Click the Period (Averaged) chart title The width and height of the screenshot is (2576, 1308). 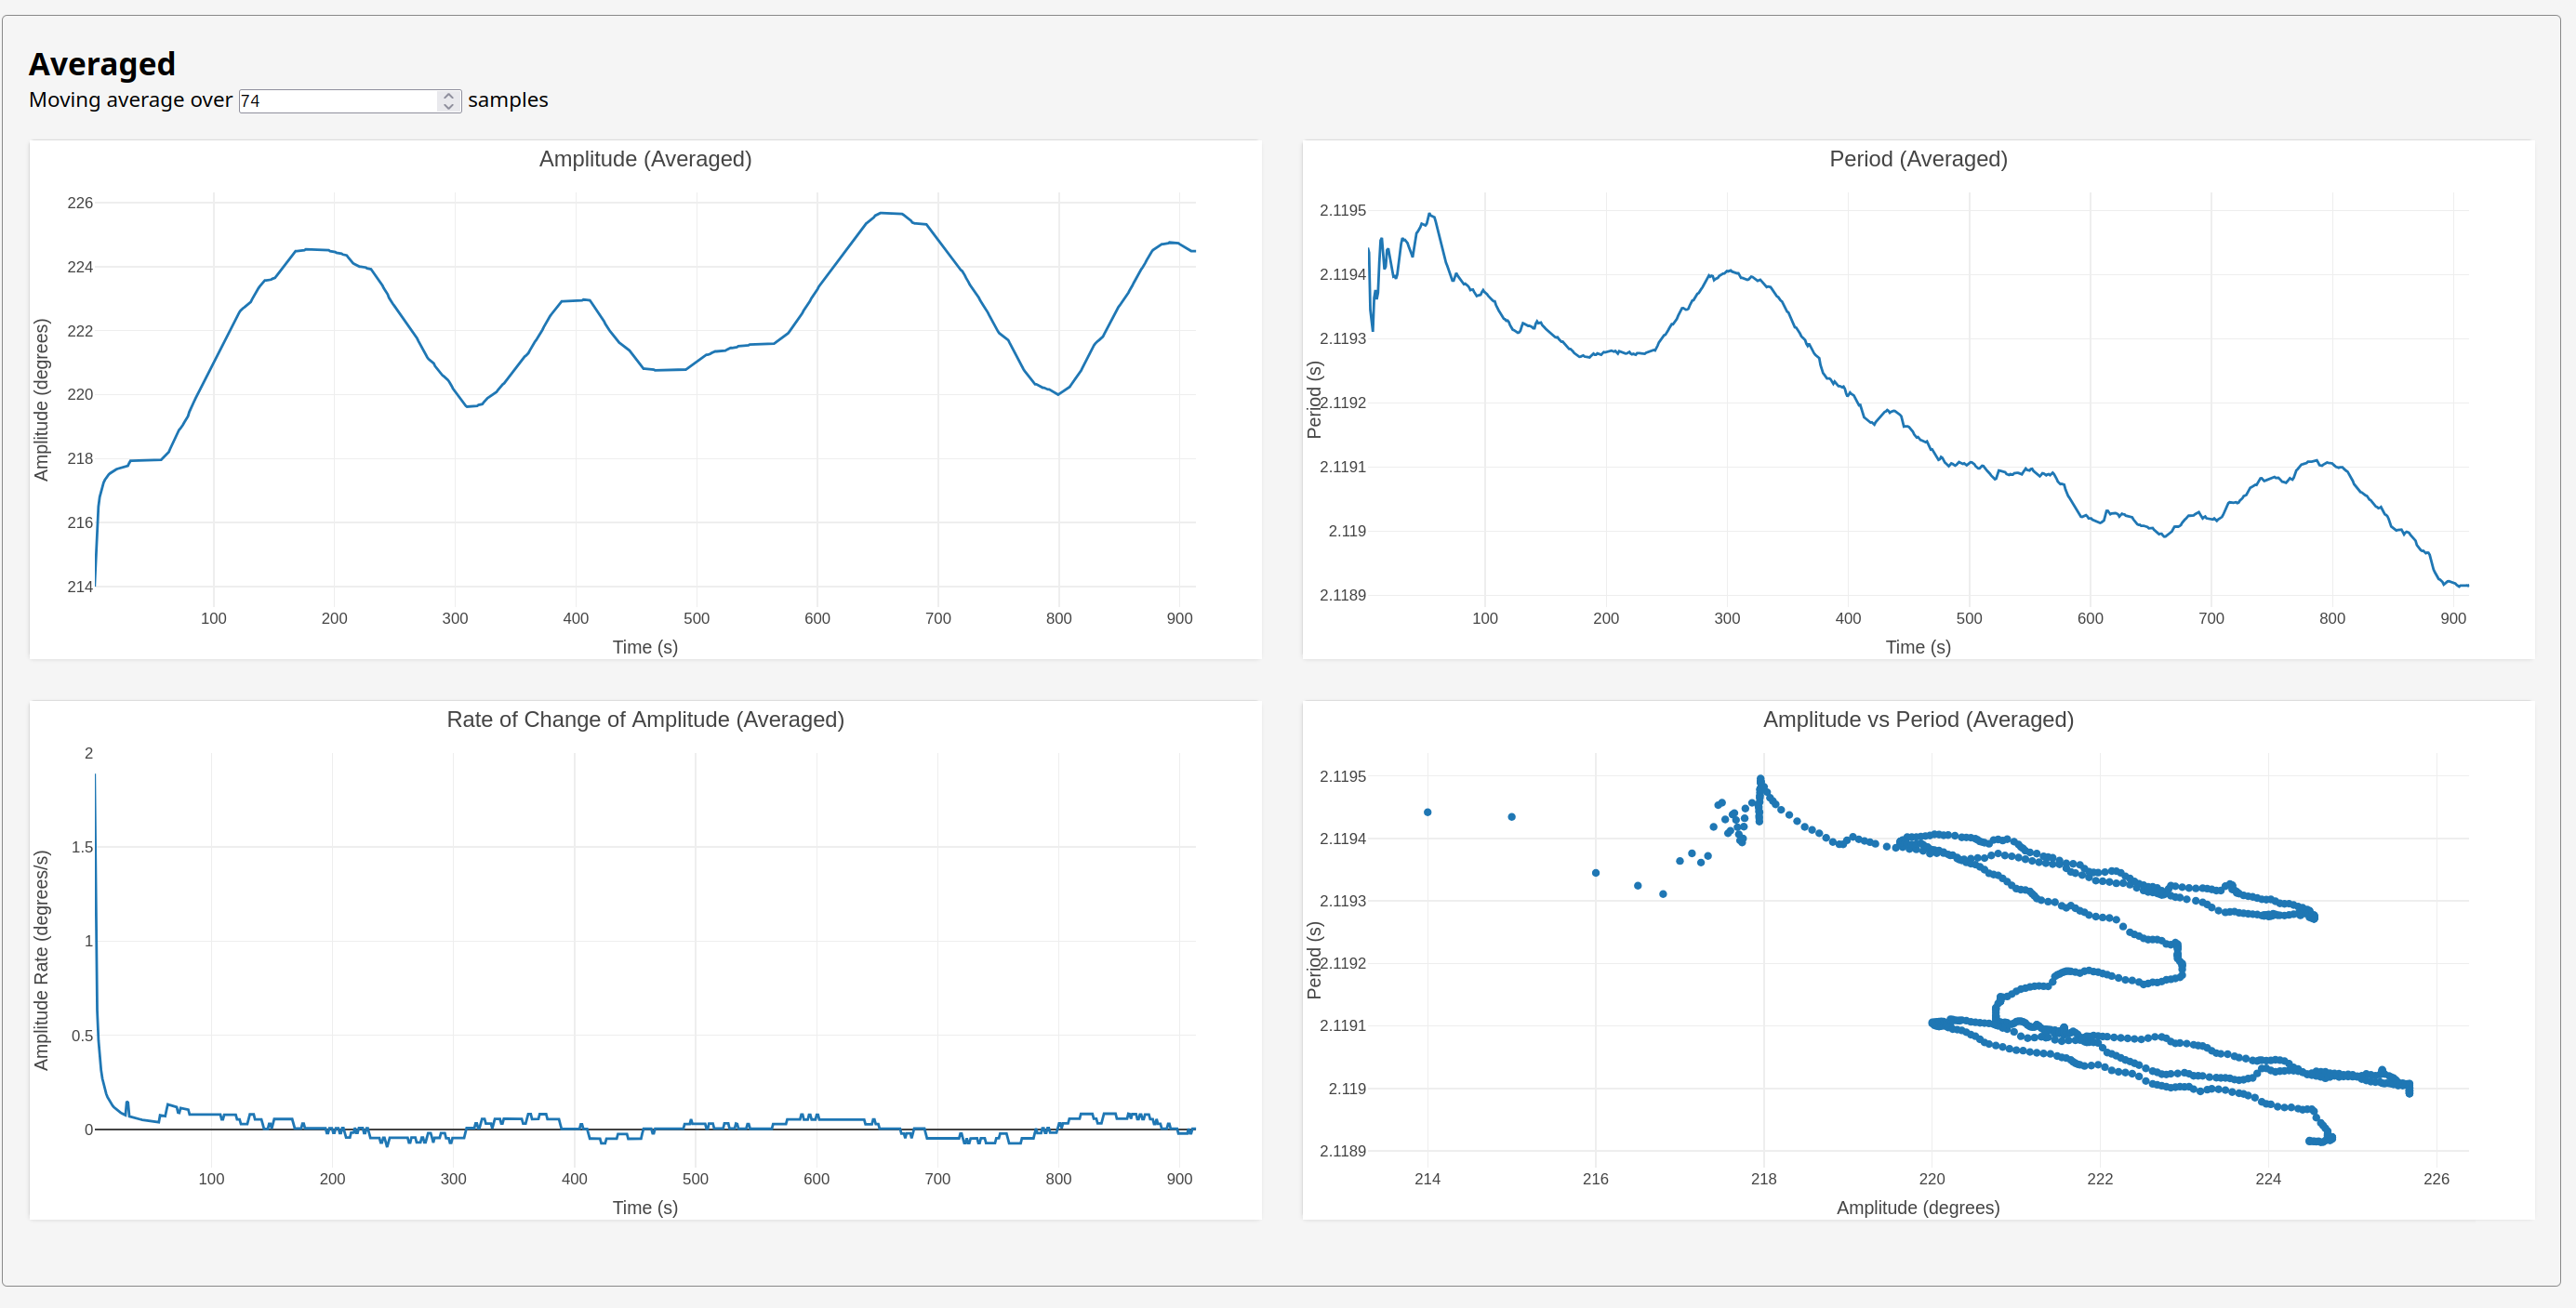click(1917, 159)
